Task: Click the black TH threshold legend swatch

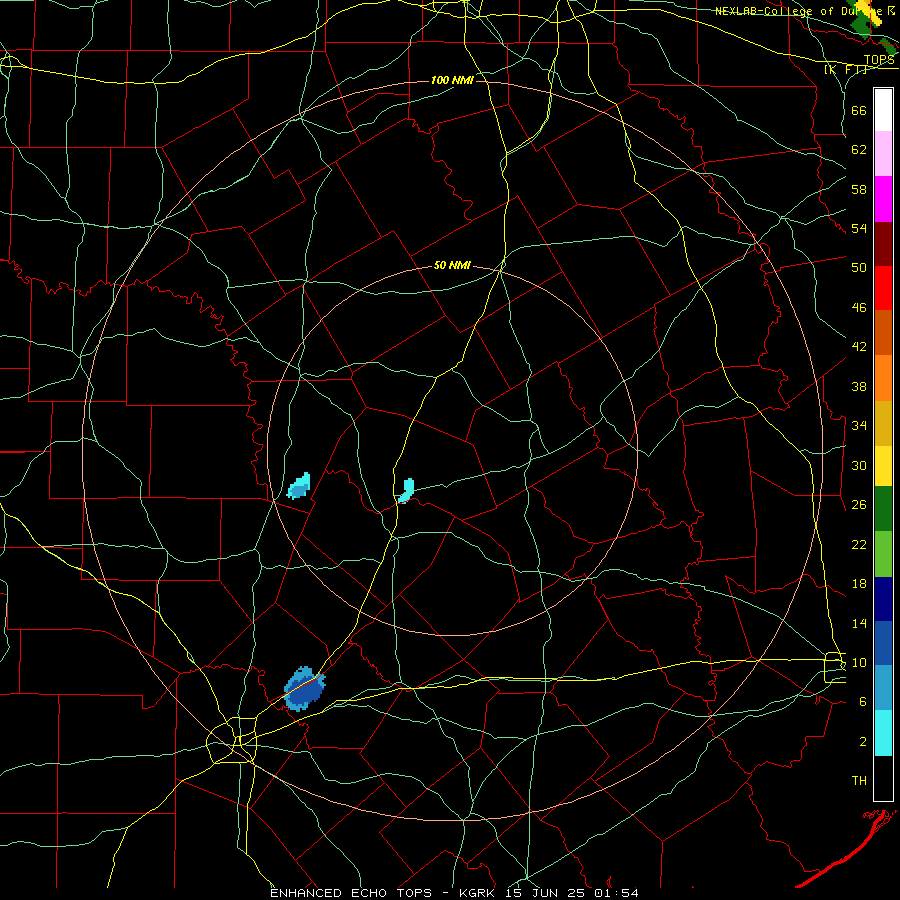Action: [x=883, y=778]
